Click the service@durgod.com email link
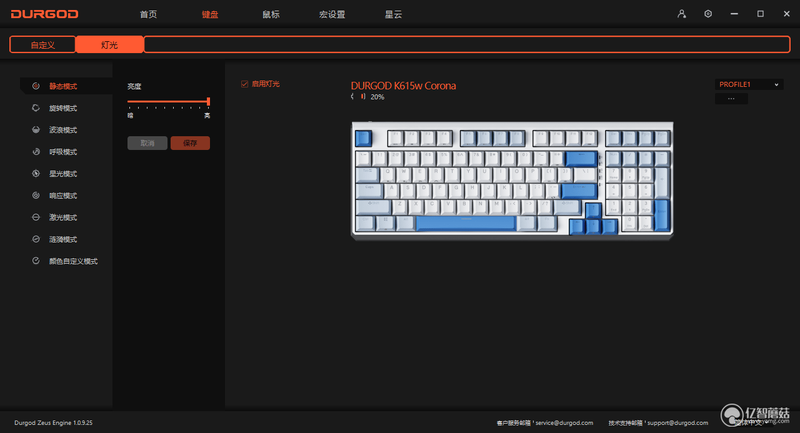Viewport: 800px width, 433px height. pyautogui.click(x=564, y=423)
